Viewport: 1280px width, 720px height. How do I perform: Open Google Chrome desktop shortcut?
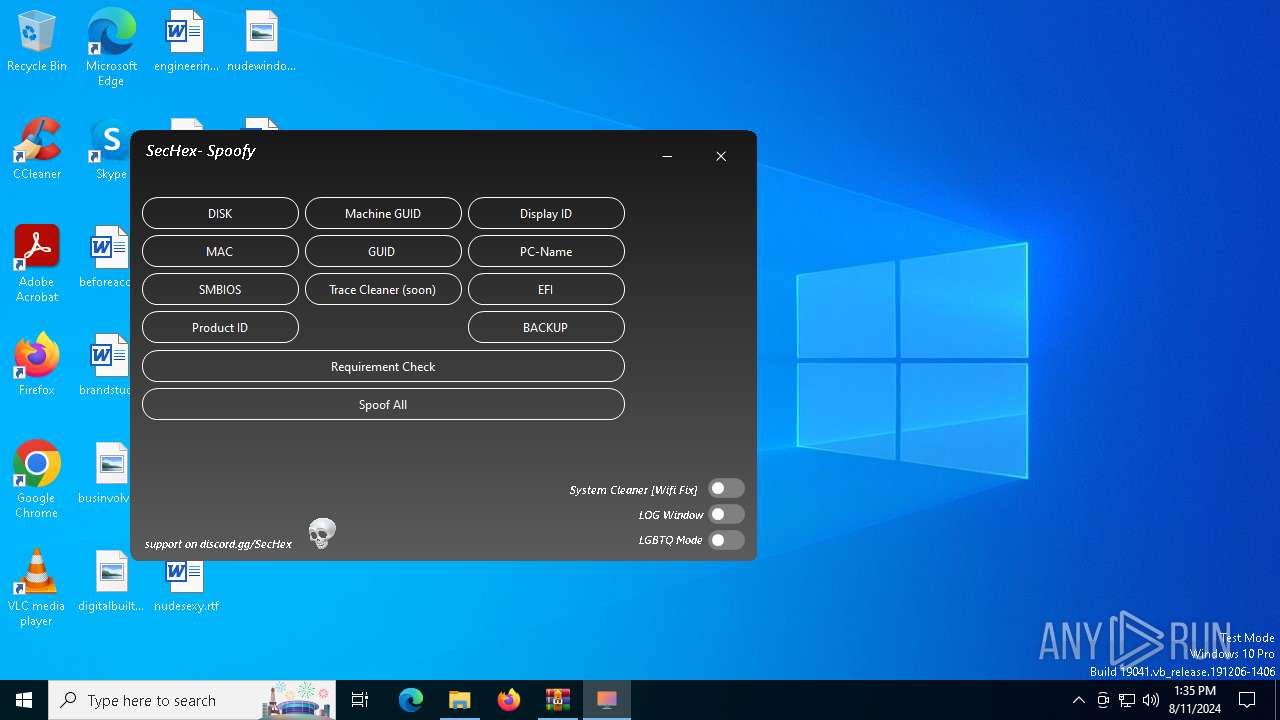tap(37, 481)
